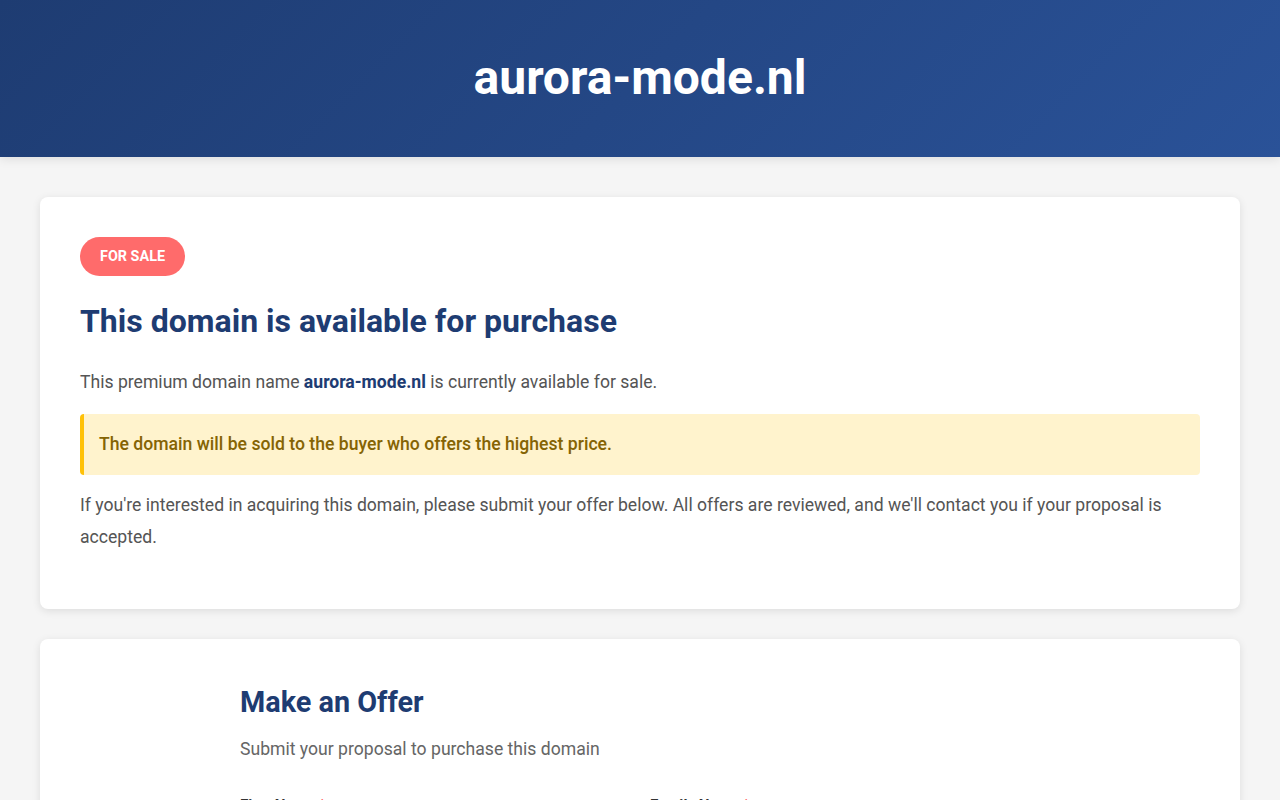This screenshot has width=1280, height=800.
Task: Click the aurora-mode.nl header title
Action: pyautogui.click(x=640, y=78)
